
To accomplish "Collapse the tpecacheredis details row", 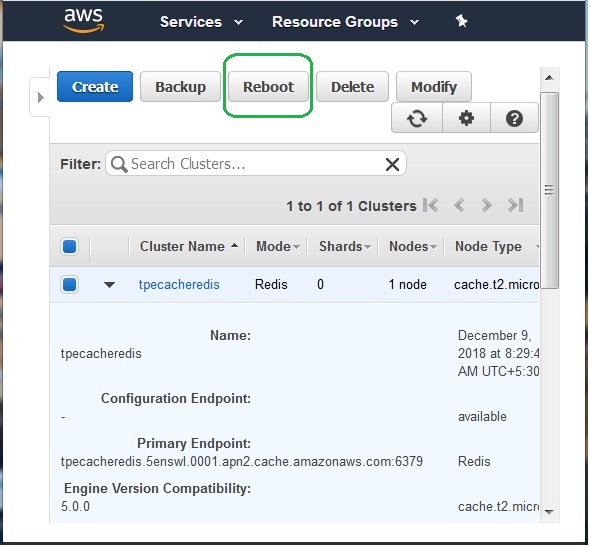I will (x=109, y=285).
